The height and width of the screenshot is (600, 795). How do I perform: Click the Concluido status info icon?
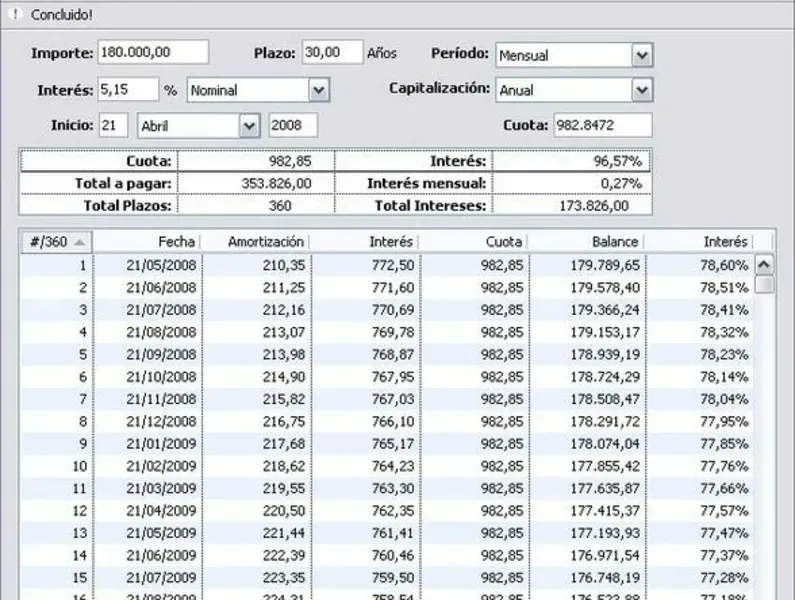(16, 14)
